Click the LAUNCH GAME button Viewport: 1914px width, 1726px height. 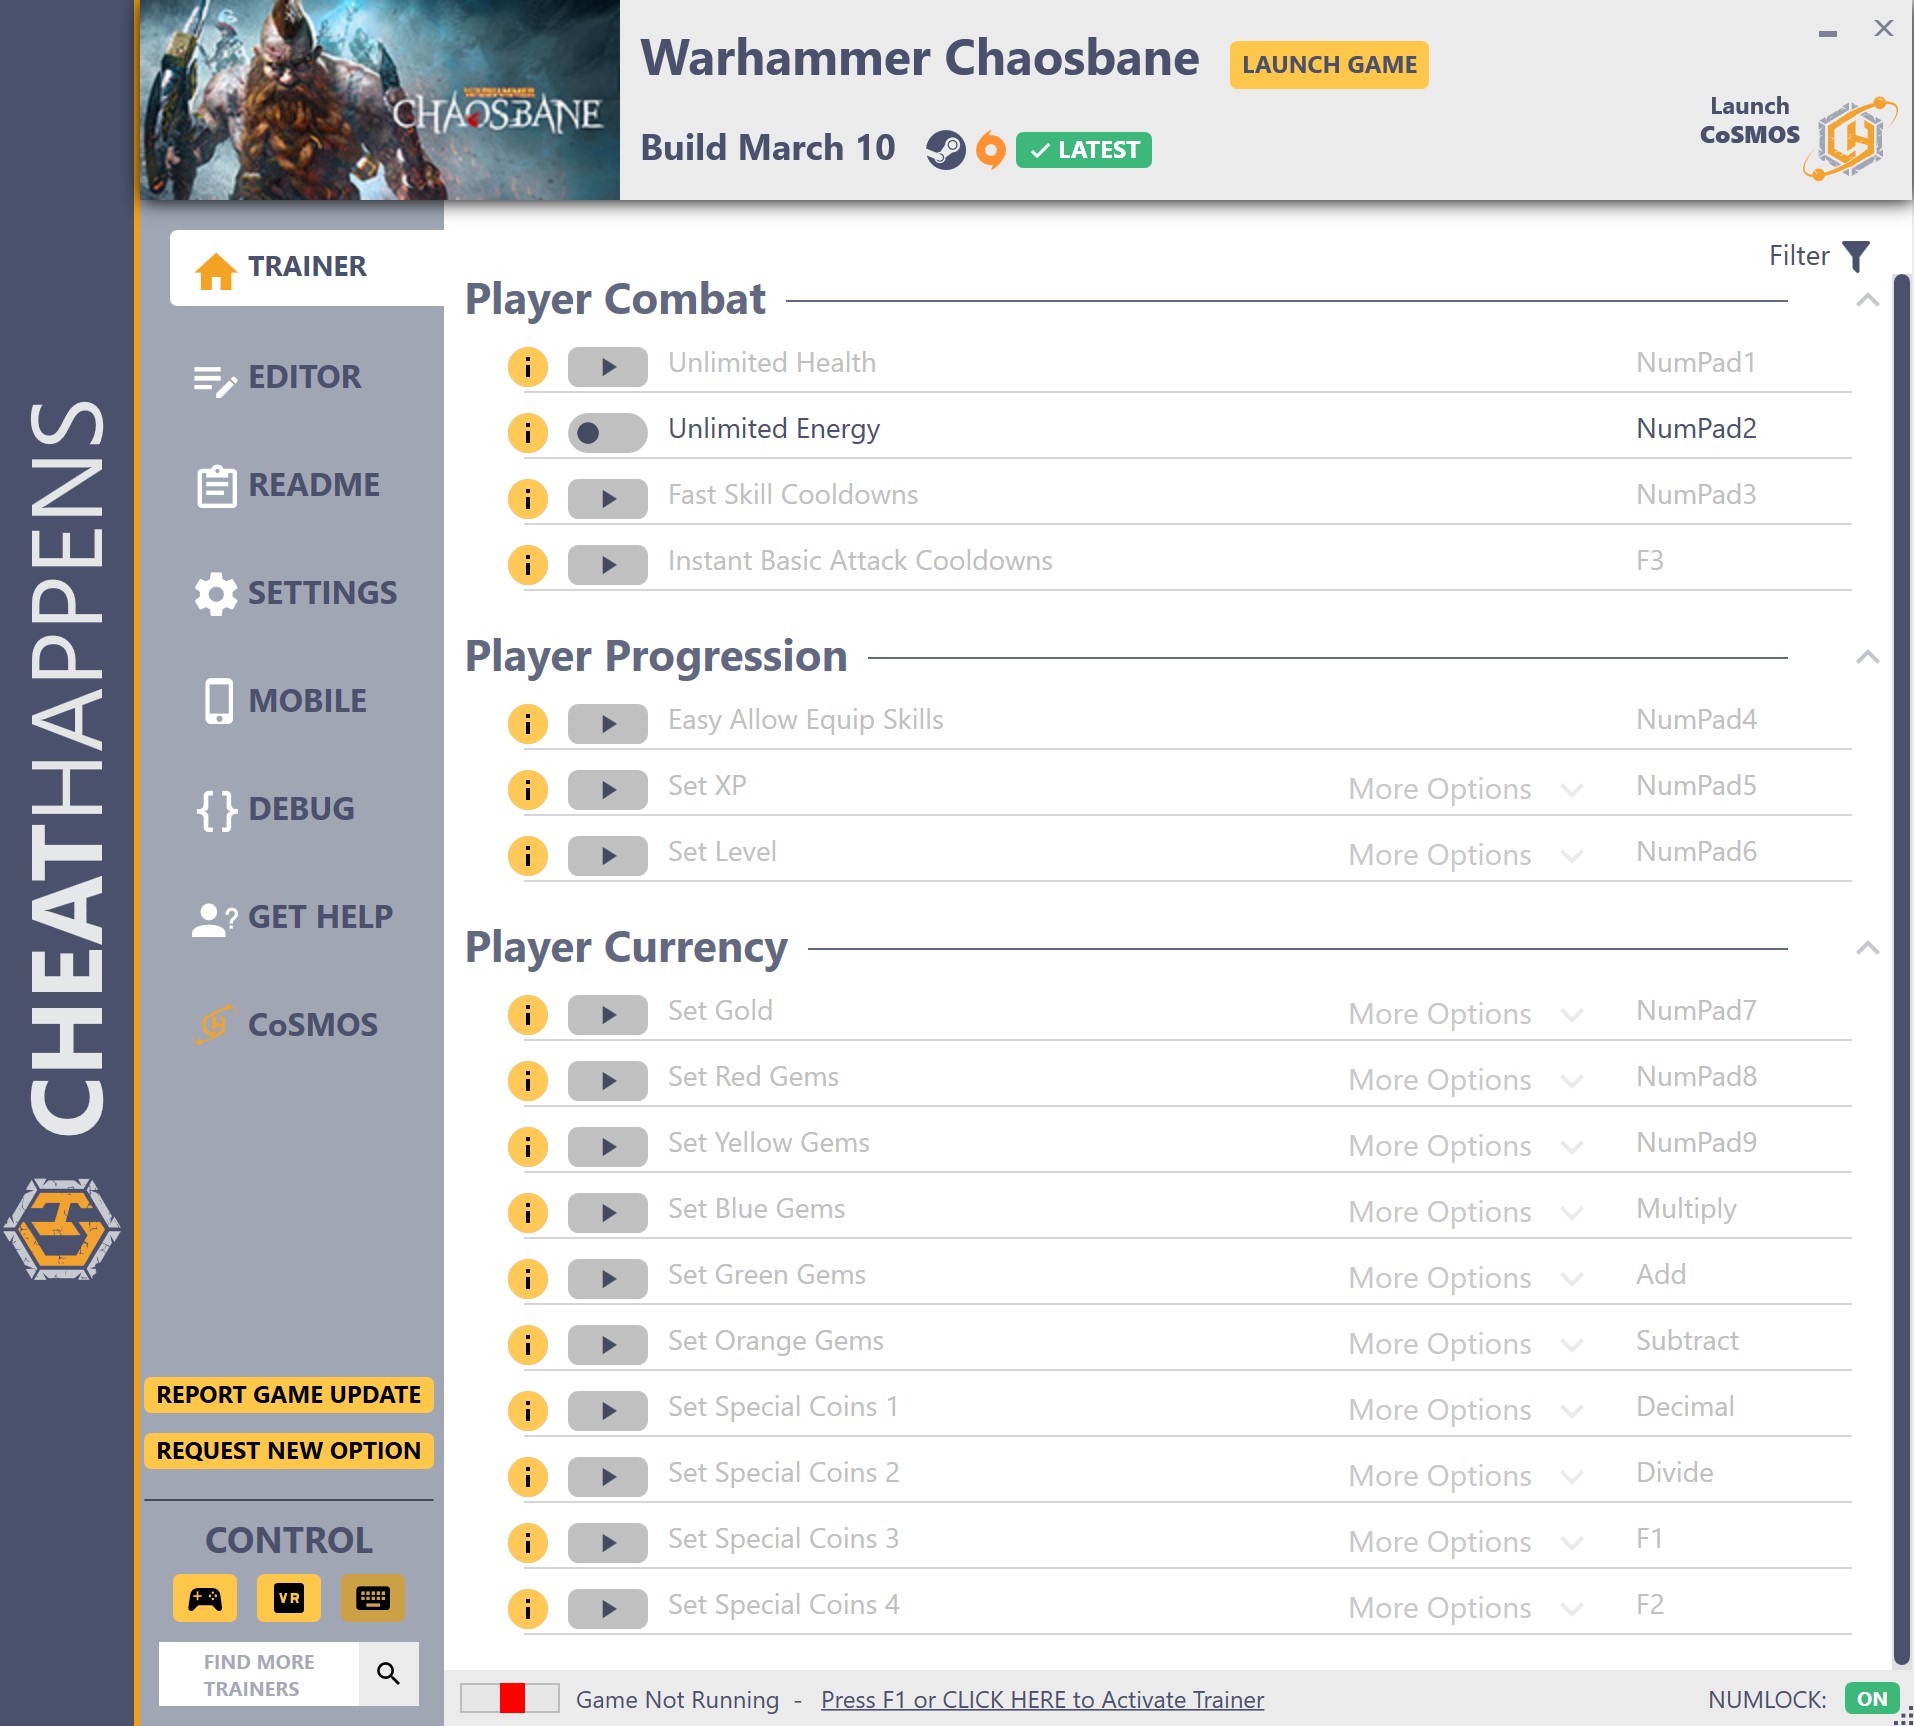point(1329,65)
